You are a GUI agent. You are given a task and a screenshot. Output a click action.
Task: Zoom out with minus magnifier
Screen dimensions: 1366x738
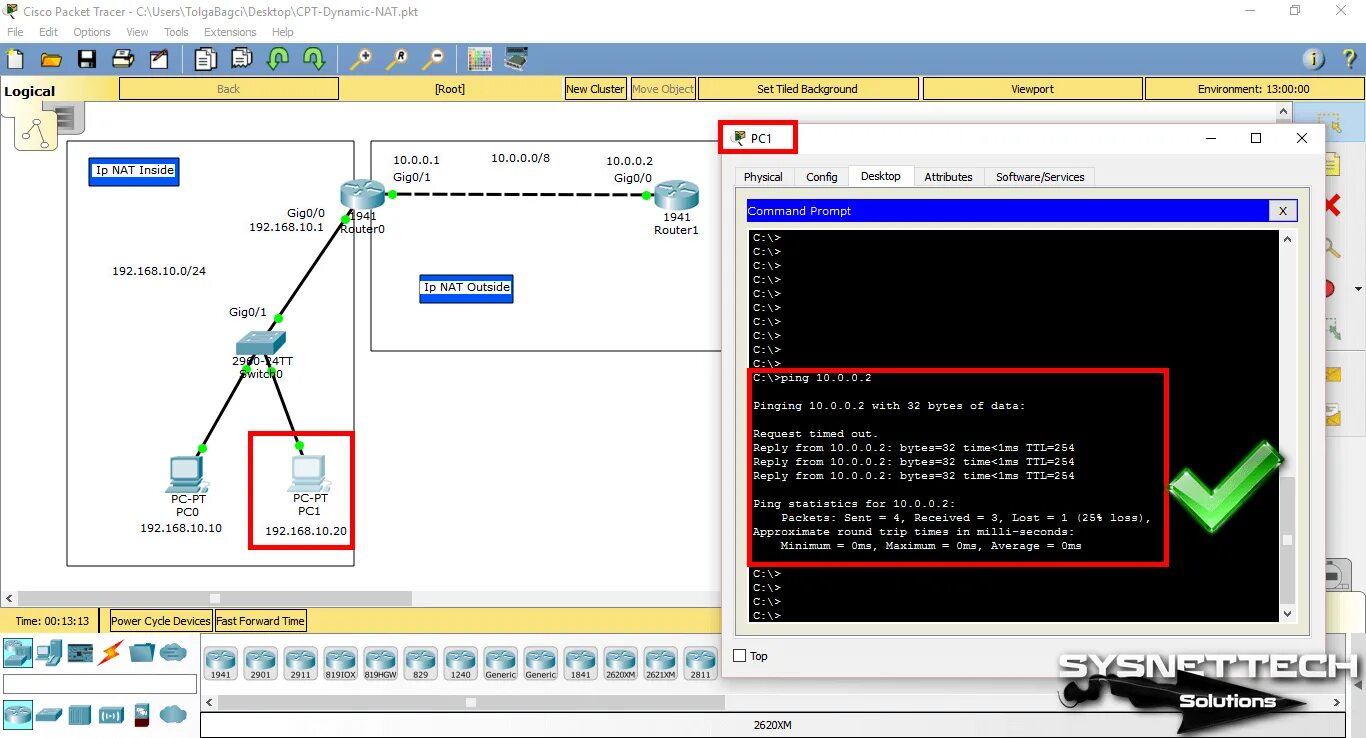coord(433,59)
